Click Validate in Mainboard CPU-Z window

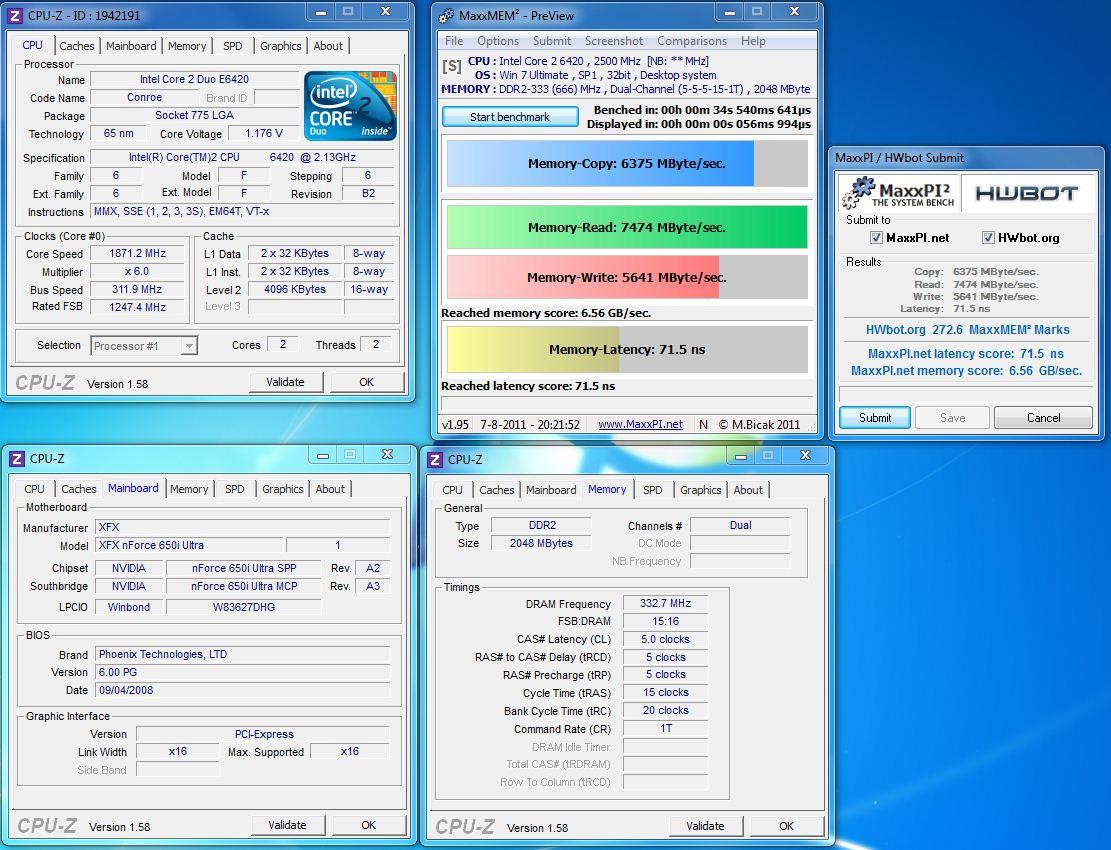pos(288,825)
